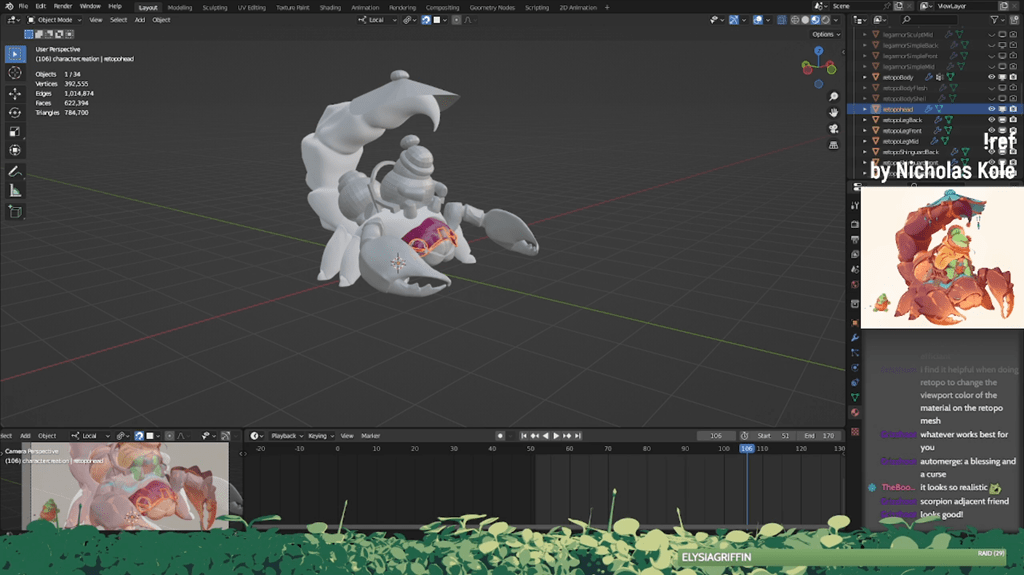Expand the retopoBody outliner row
Image resolution: width=1024 pixels, height=575 pixels.
point(865,77)
